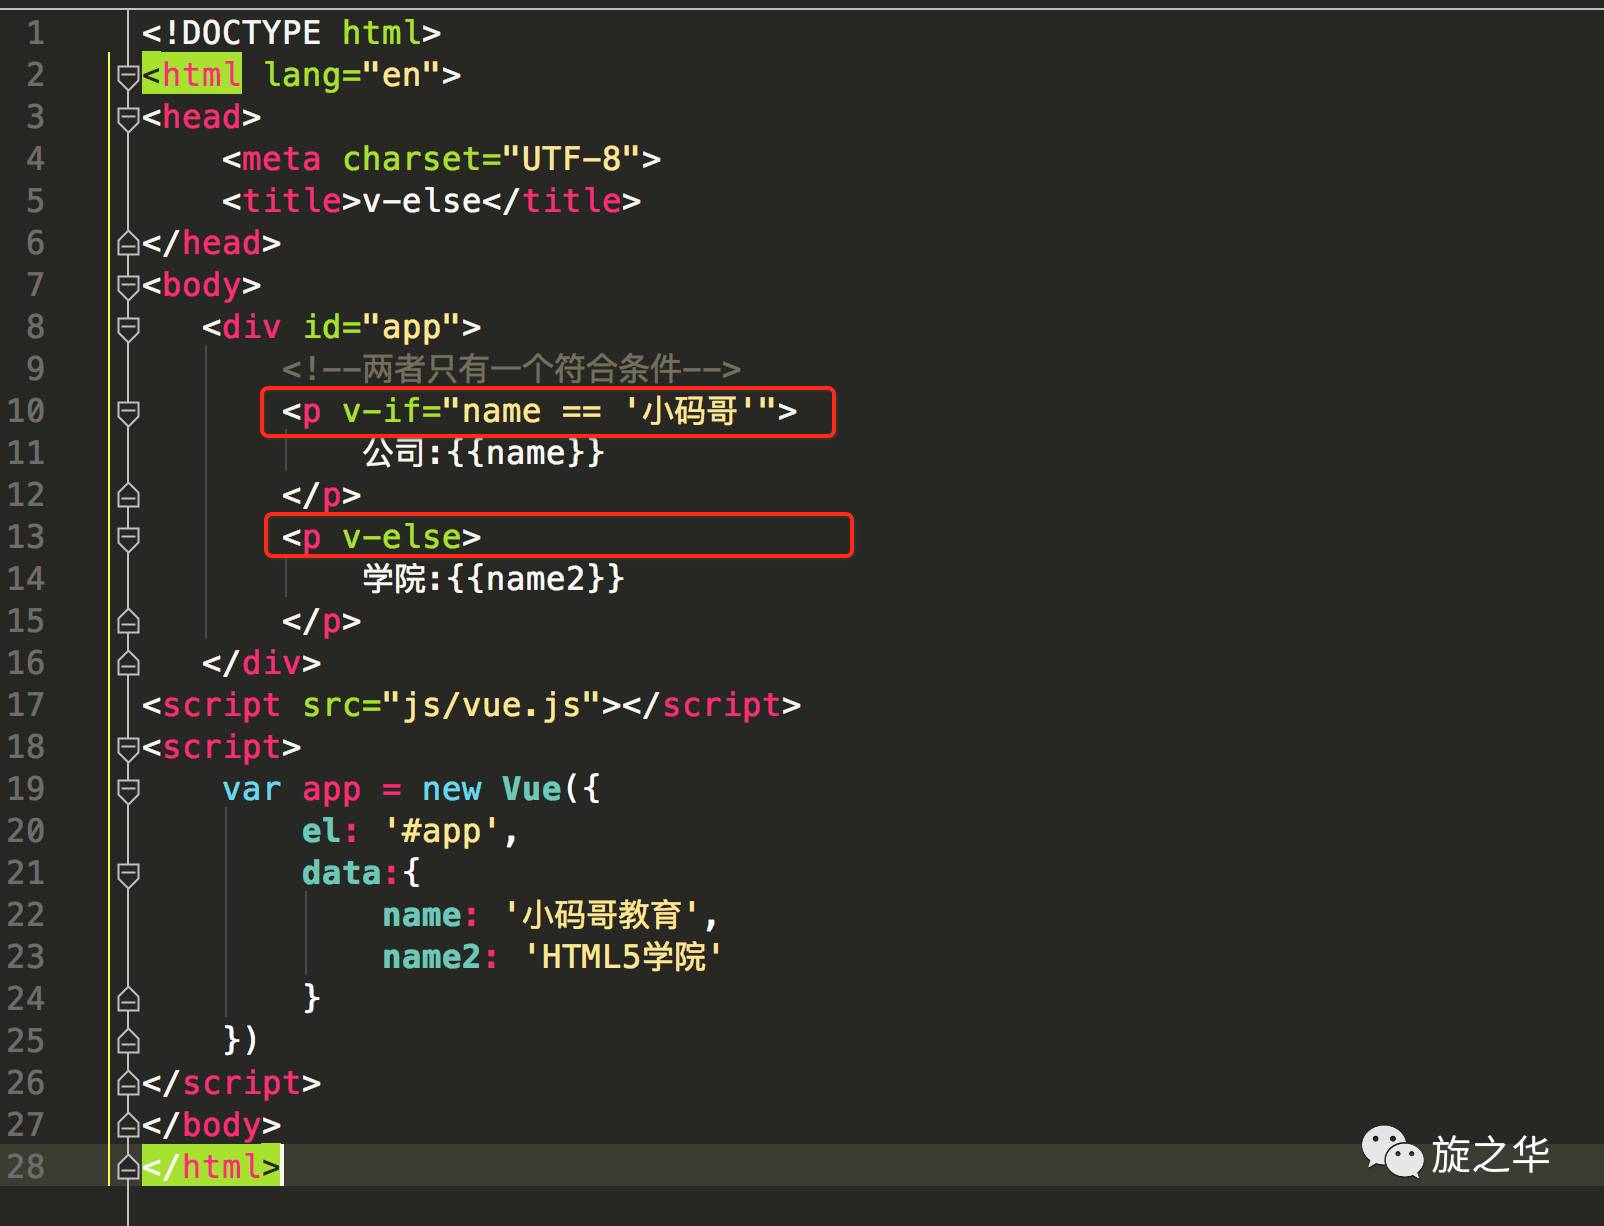1604x1226 pixels.
Task: Click the v-if="name == '小码哥'" attribute
Action: click(560, 411)
